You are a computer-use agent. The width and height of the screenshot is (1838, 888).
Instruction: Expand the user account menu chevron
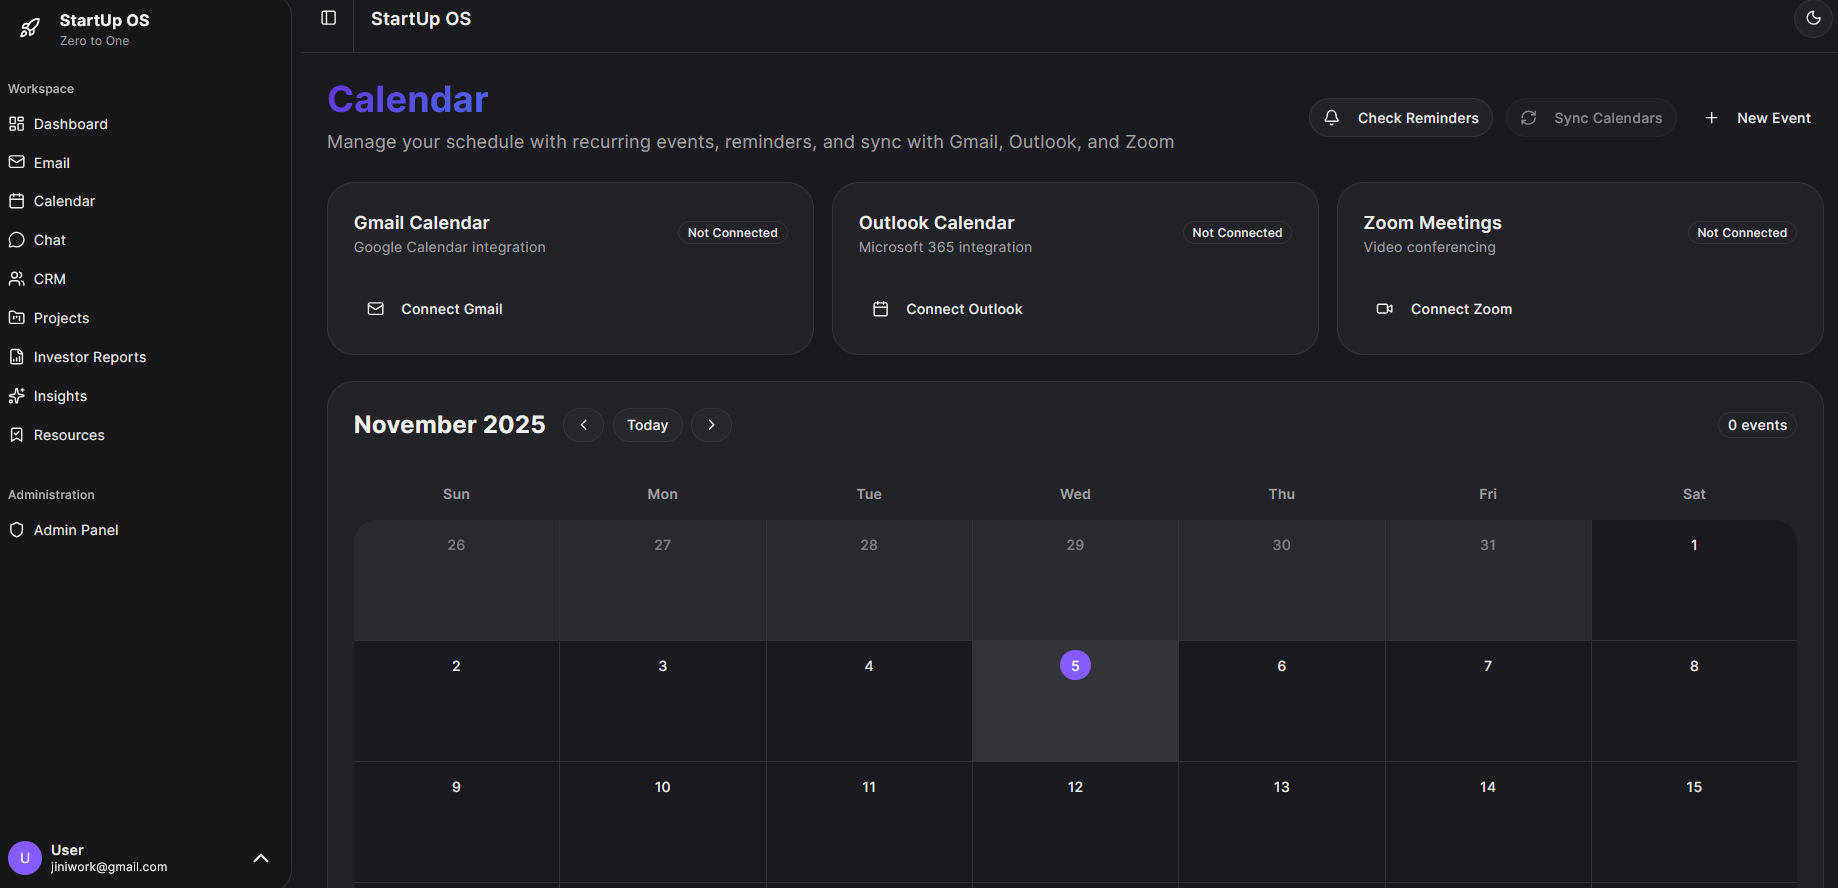coord(261,858)
